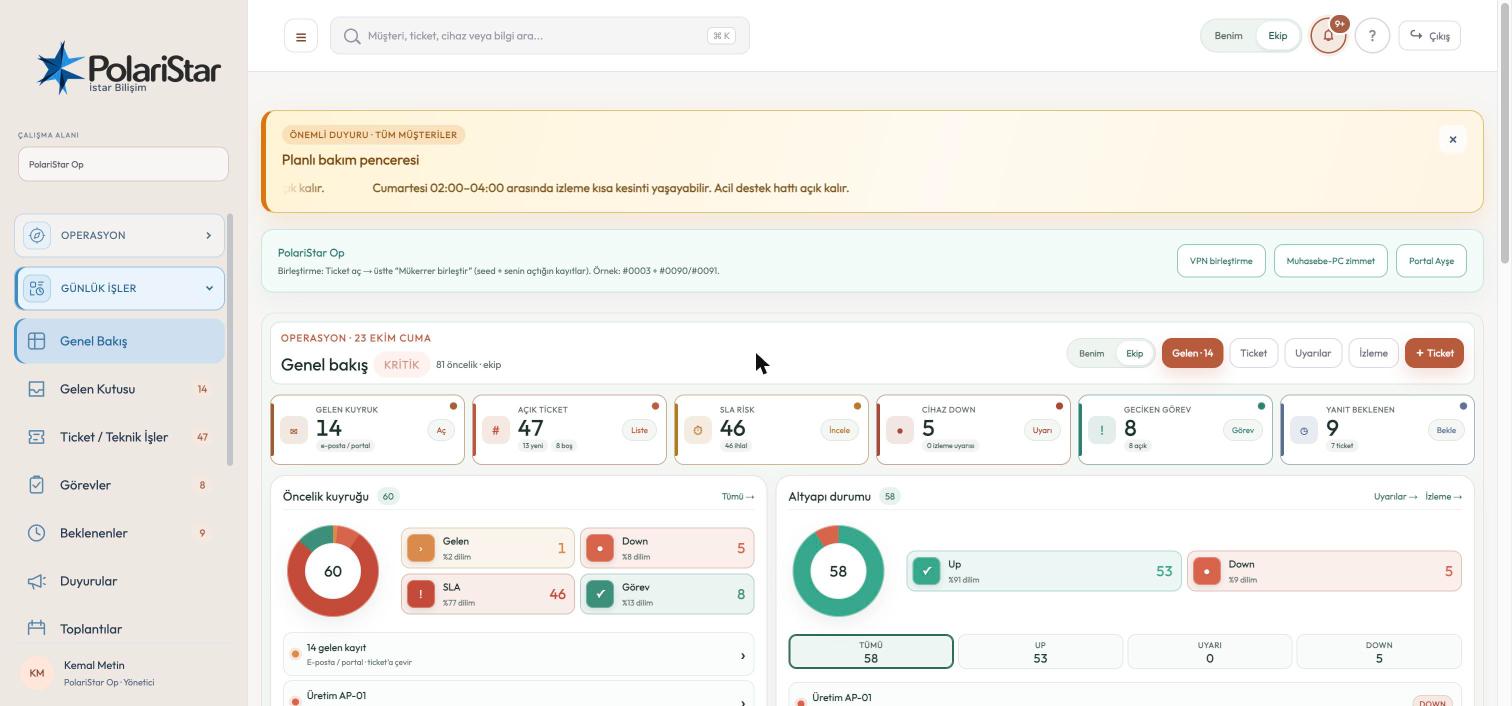Viewport: 1512px width, 706px height.
Task: Click the Gelen Kuyruk envelope icon
Action: pos(294,431)
